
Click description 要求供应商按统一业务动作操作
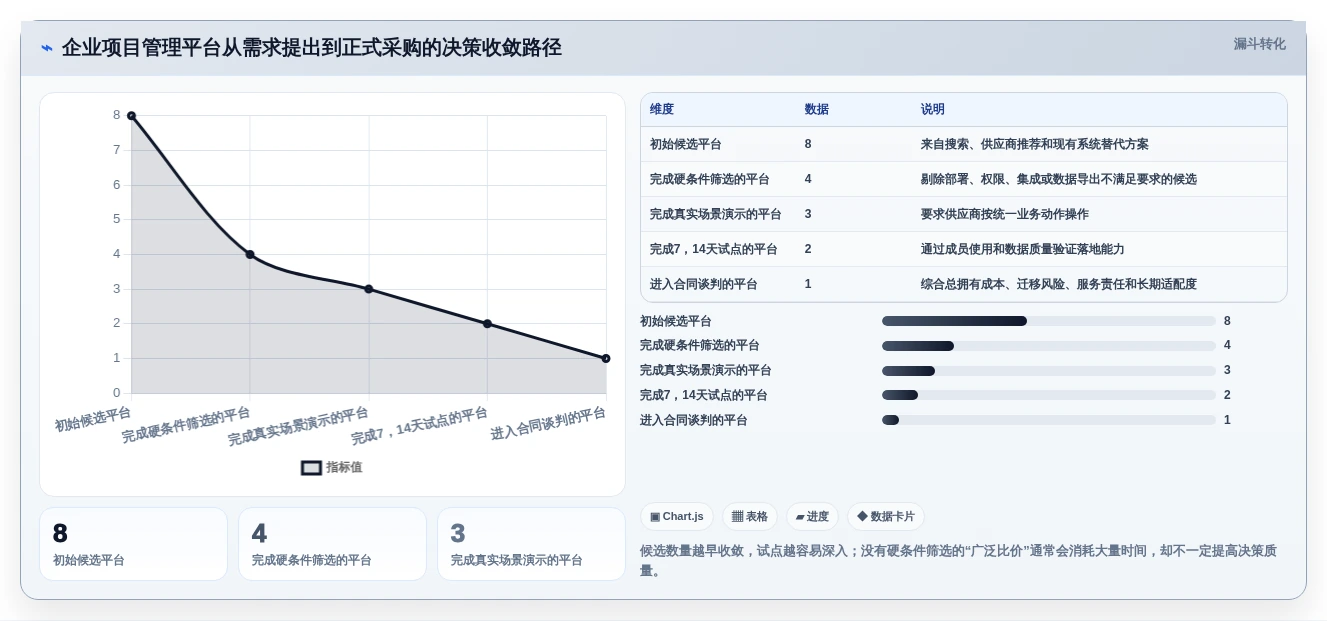1005,214
